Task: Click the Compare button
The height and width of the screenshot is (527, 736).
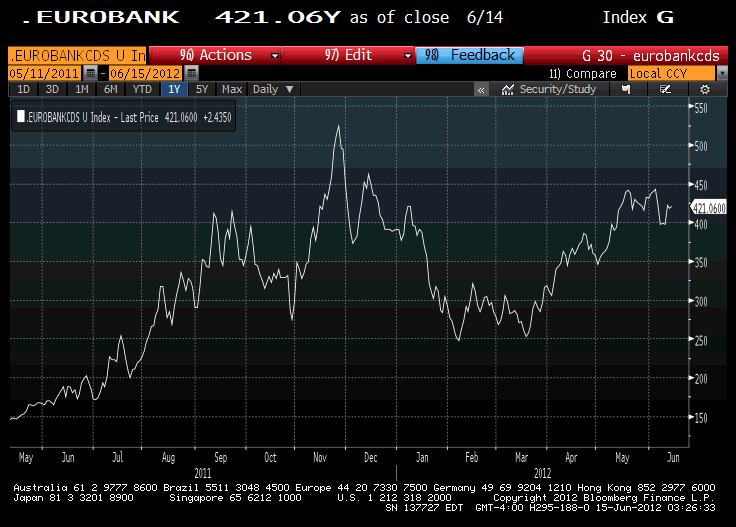Action: (x=583, y=74)
